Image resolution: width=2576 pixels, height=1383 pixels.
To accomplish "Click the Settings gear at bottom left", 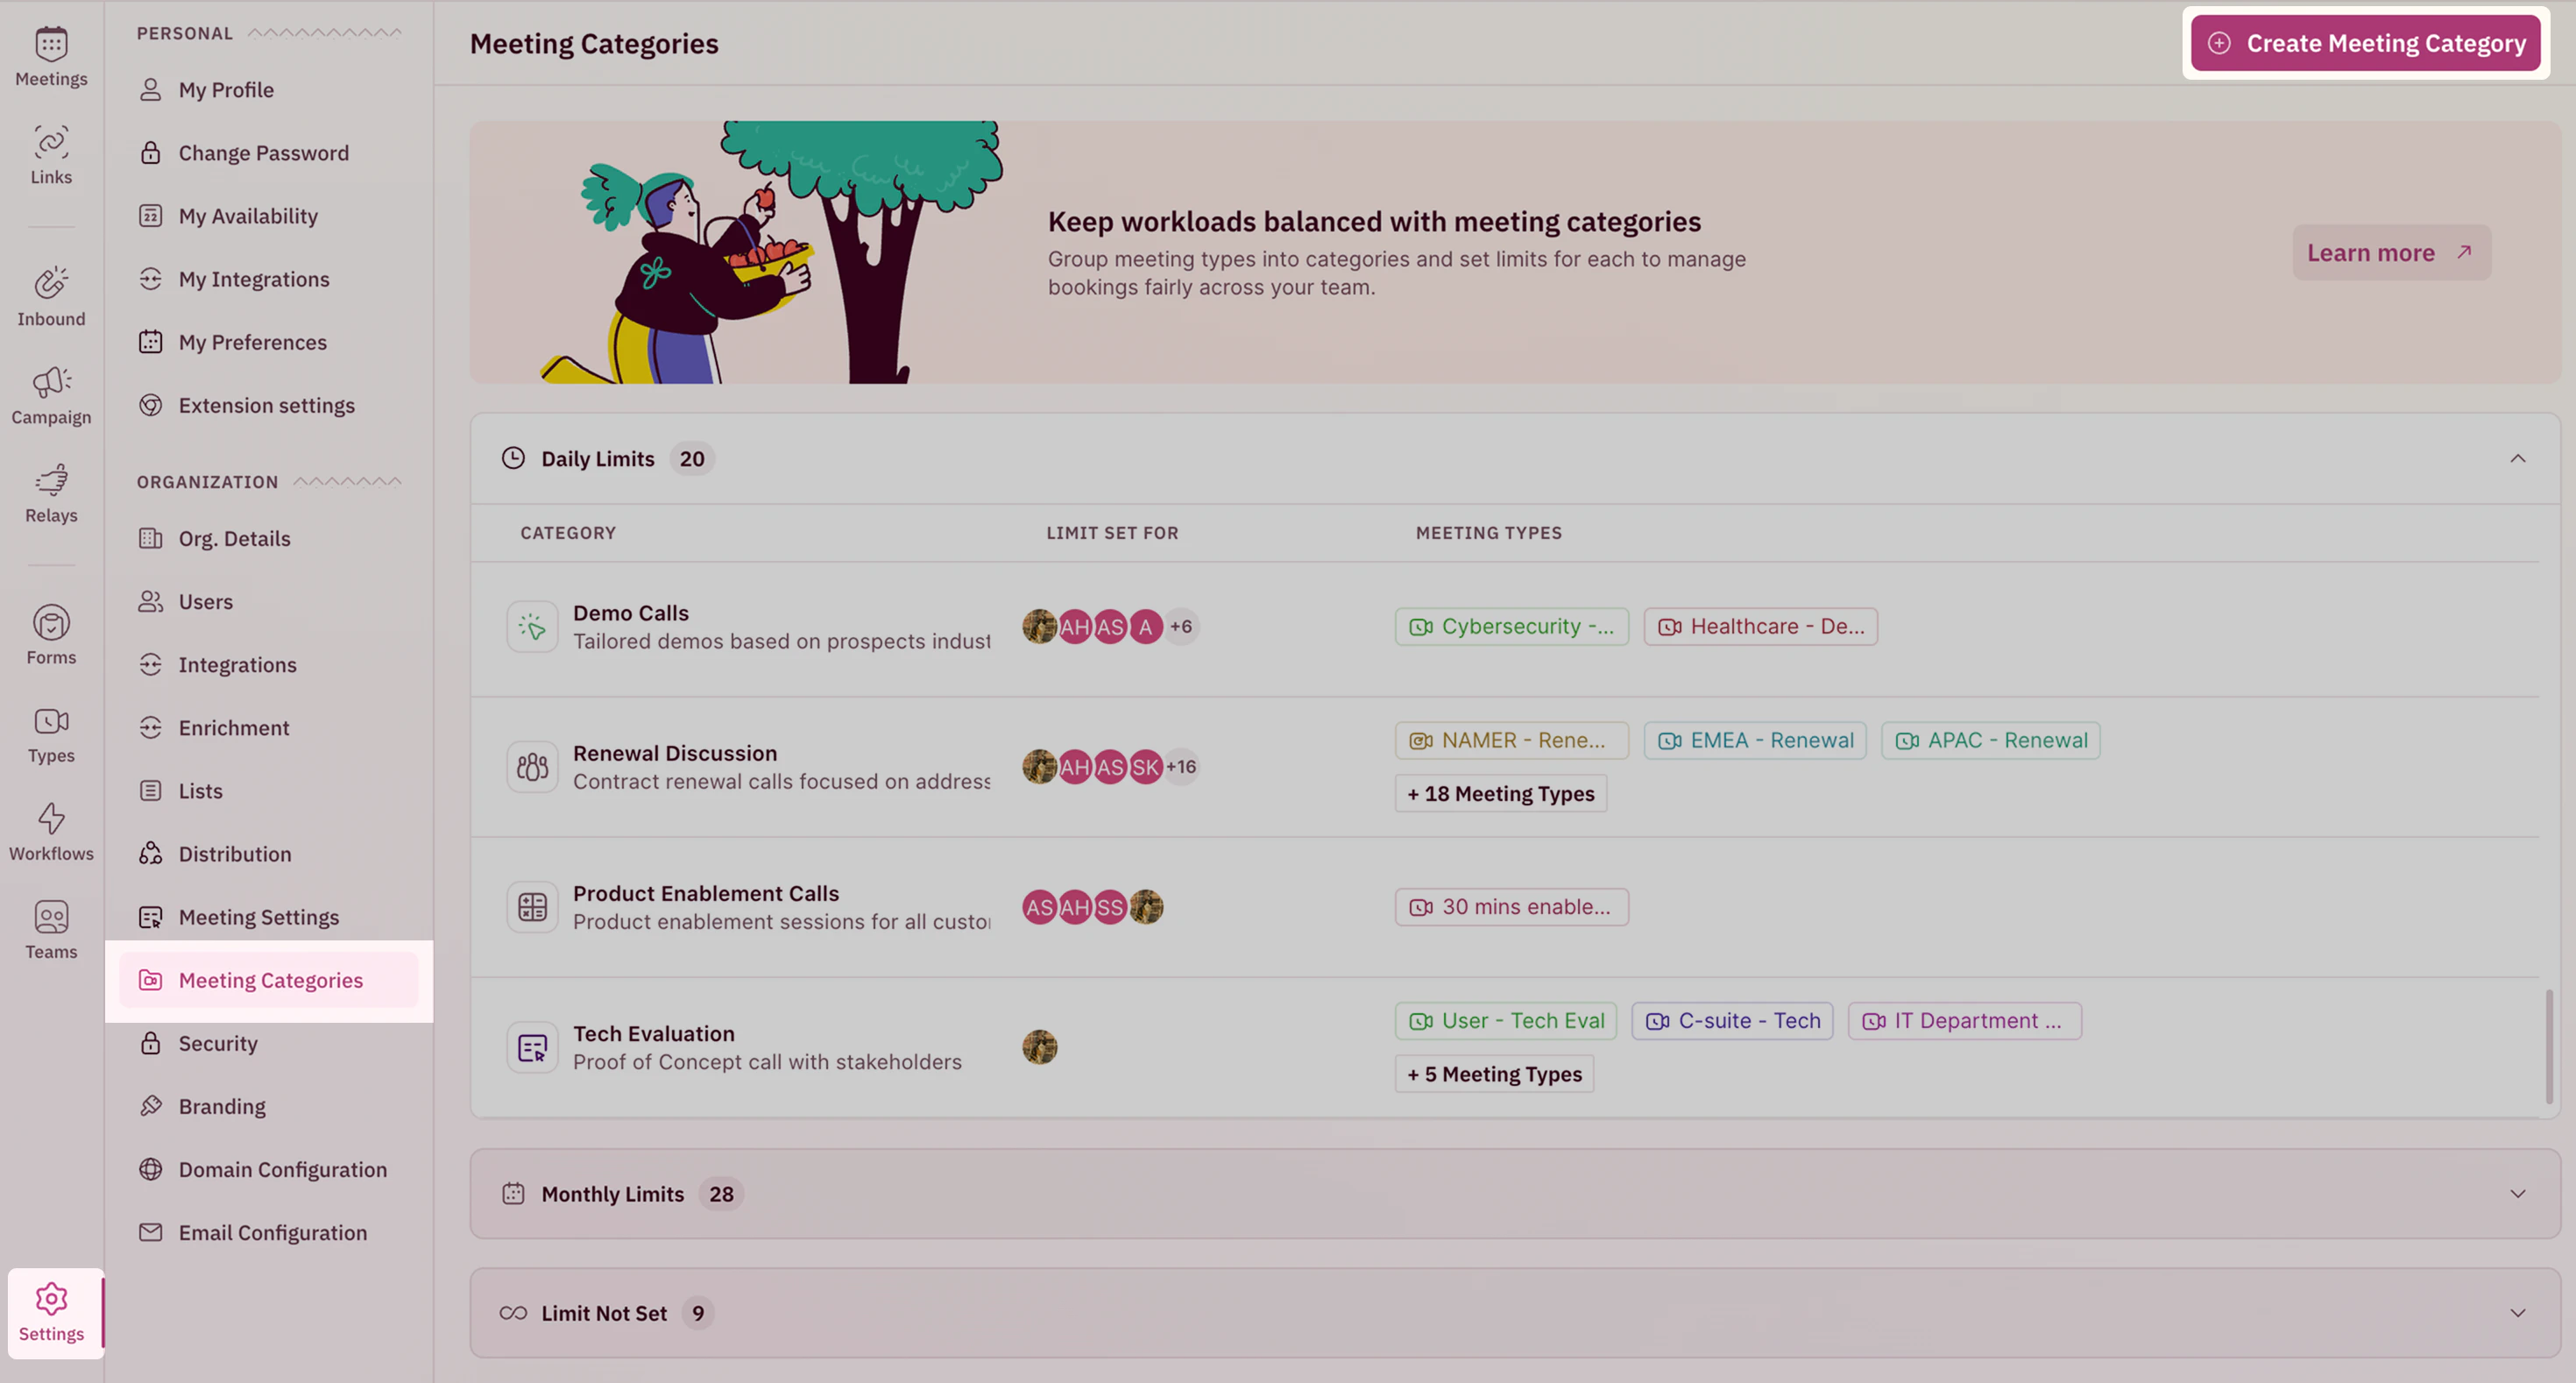I will [51, 1310].
